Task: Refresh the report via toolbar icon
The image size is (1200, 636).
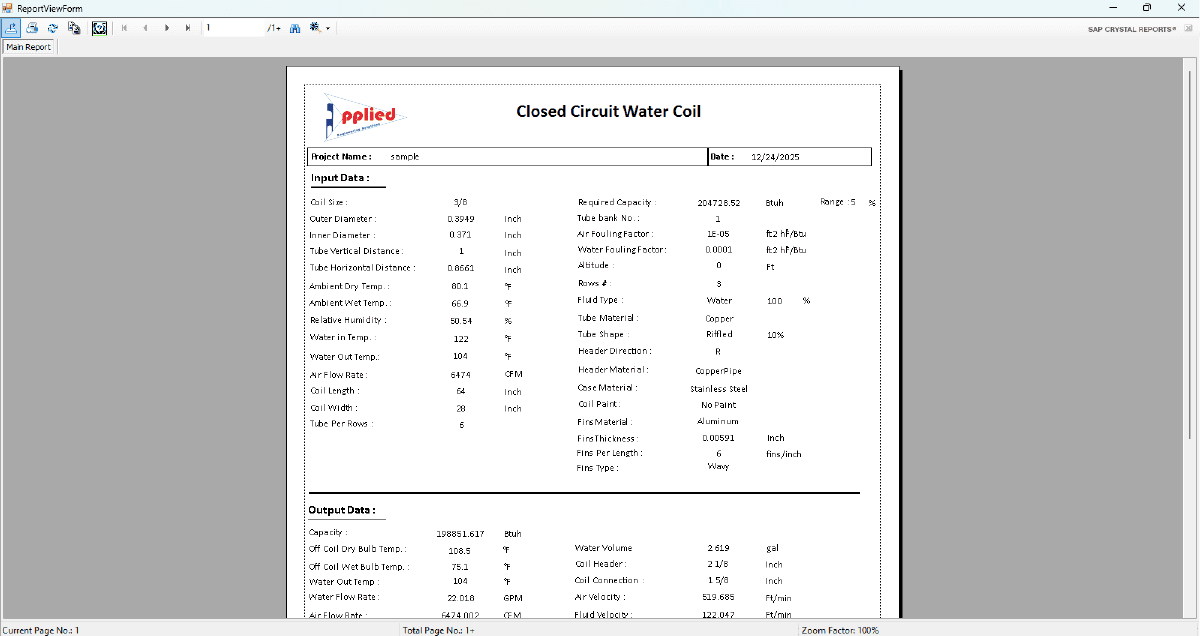Action: [x=53, y=28]
